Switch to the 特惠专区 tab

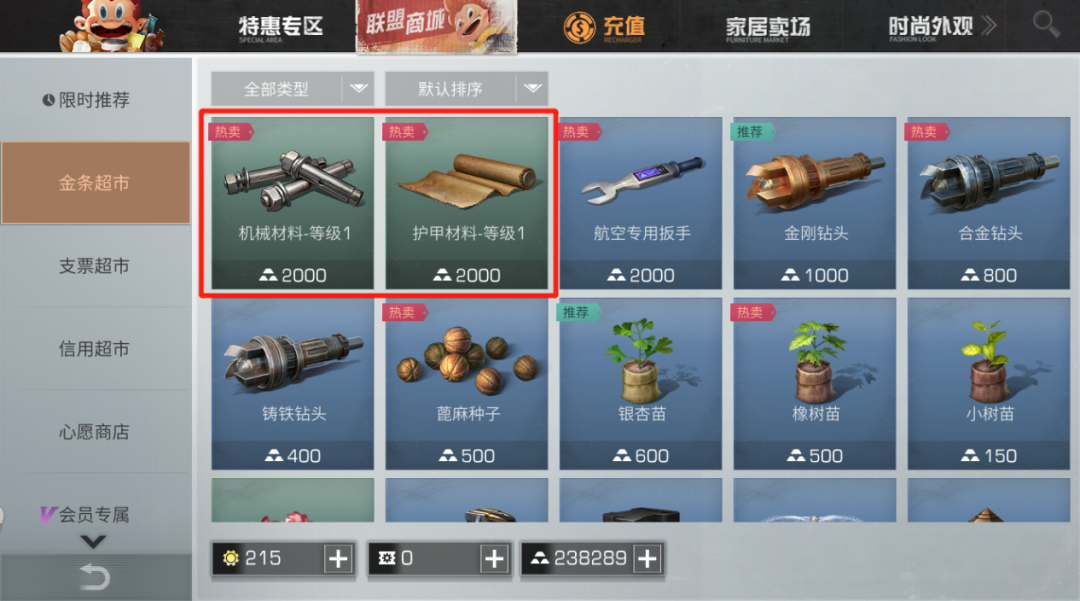click(280, 28)
